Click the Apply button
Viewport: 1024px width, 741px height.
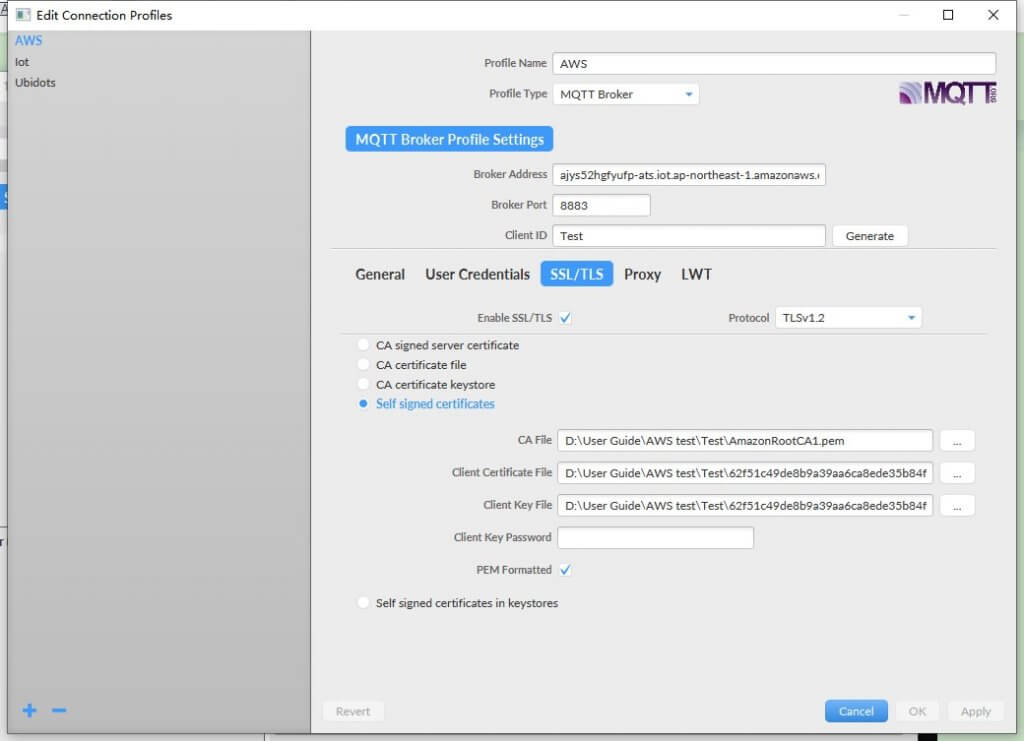975,711
